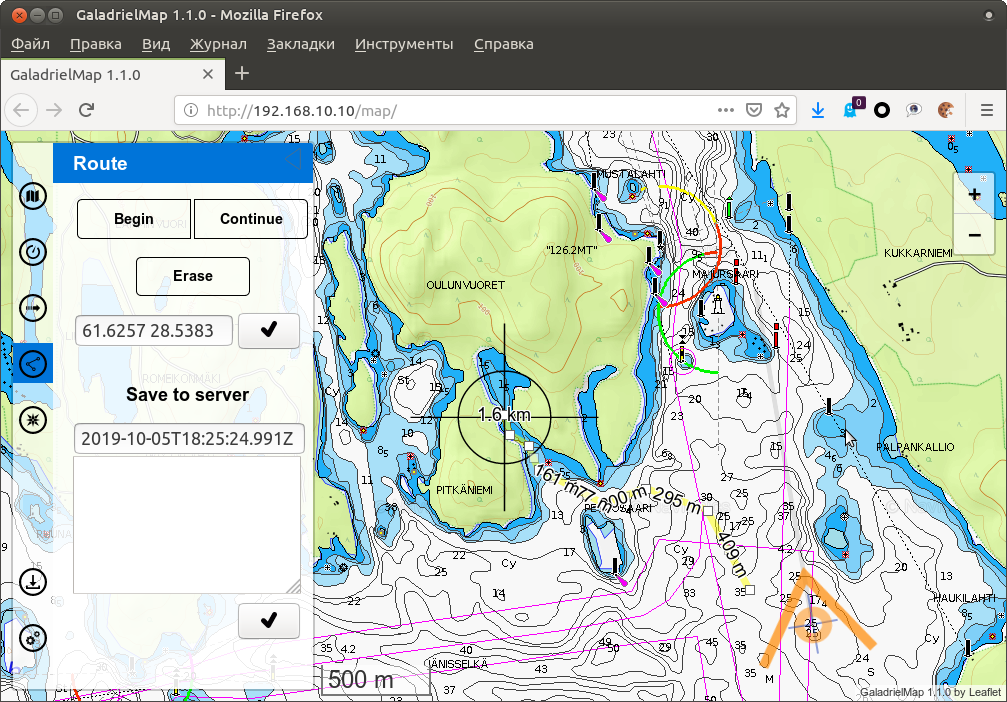The width and height of the screenshot is (1007, 702).
Task: Open the Firefox downloads panel
Action: coord(818,110)
